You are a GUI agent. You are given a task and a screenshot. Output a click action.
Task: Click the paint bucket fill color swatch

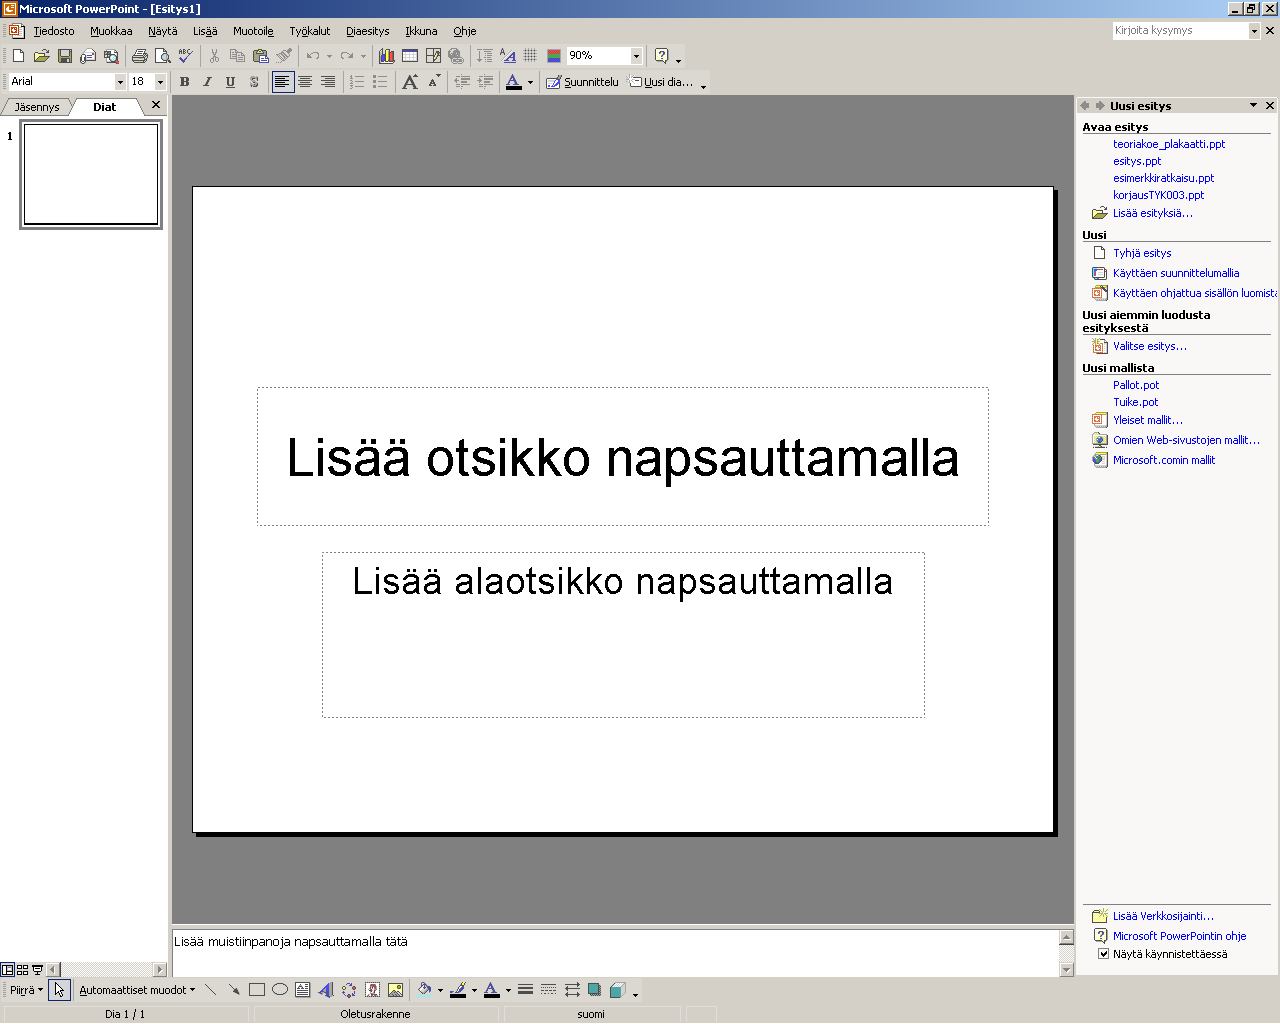click(x=425, y=990)
